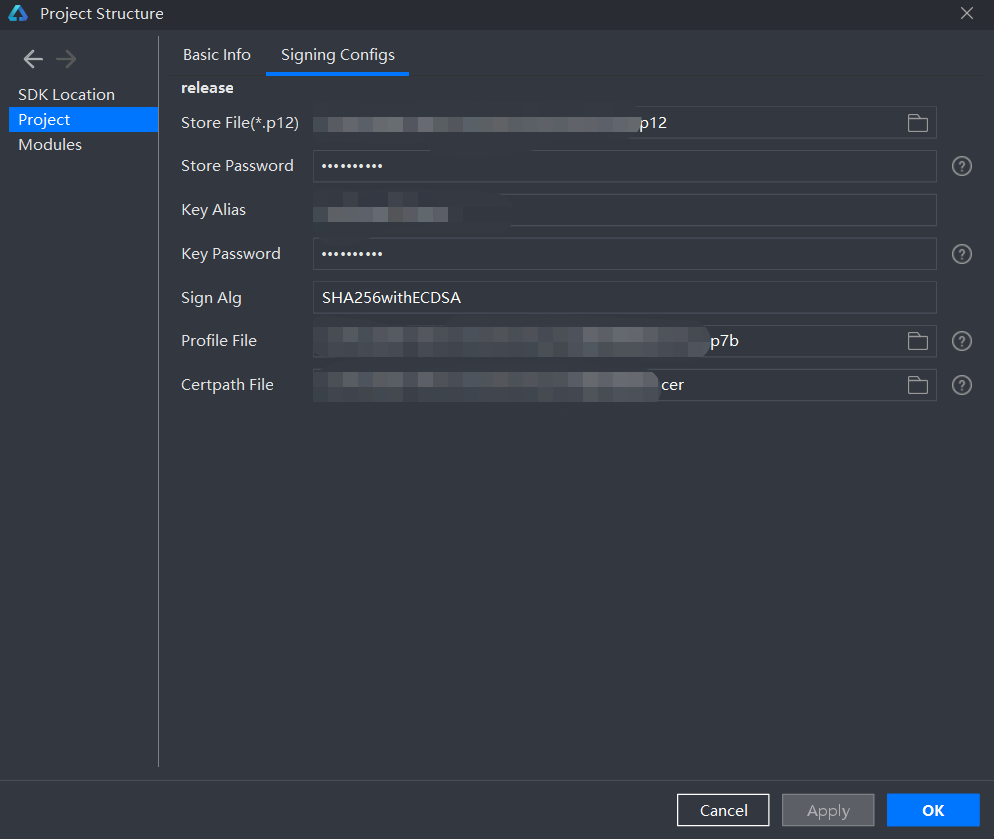Click the Cancel button
Screen dimensions: 994x839
723,810
